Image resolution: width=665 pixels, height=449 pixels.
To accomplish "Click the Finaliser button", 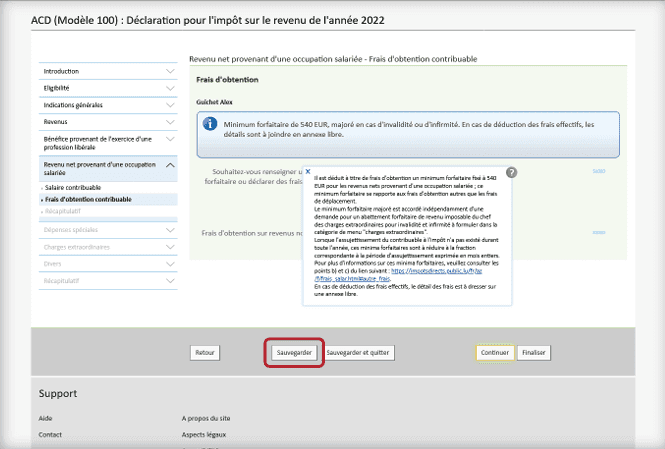I will pyautogui.click(x=533, y=353).
